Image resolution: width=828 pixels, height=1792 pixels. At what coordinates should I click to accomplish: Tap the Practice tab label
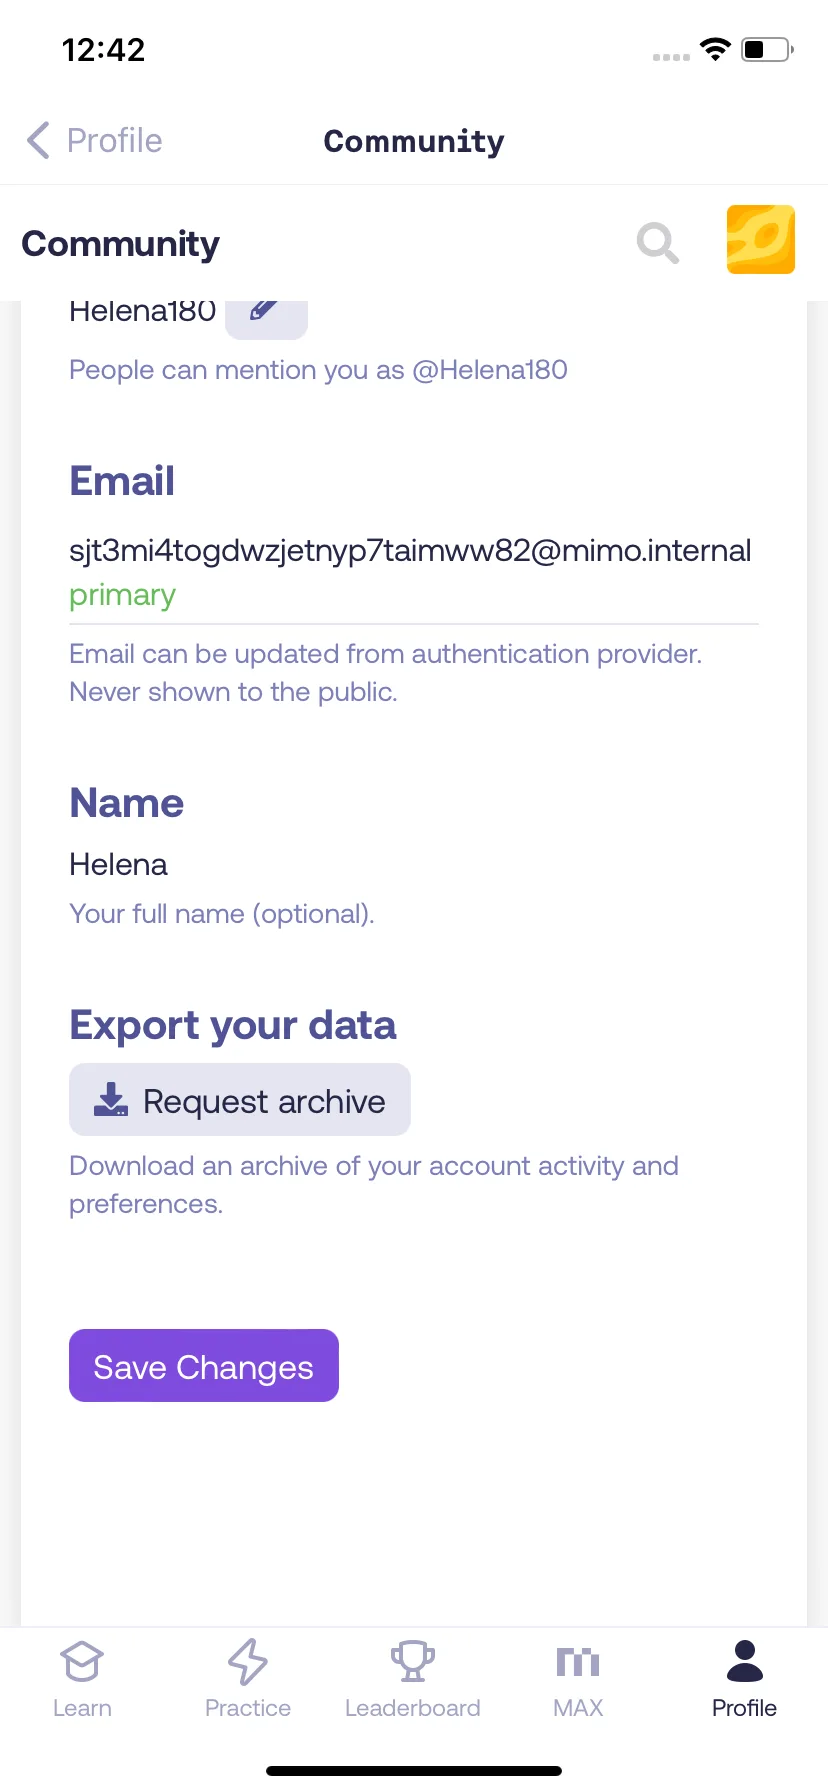pos(248,1708)
